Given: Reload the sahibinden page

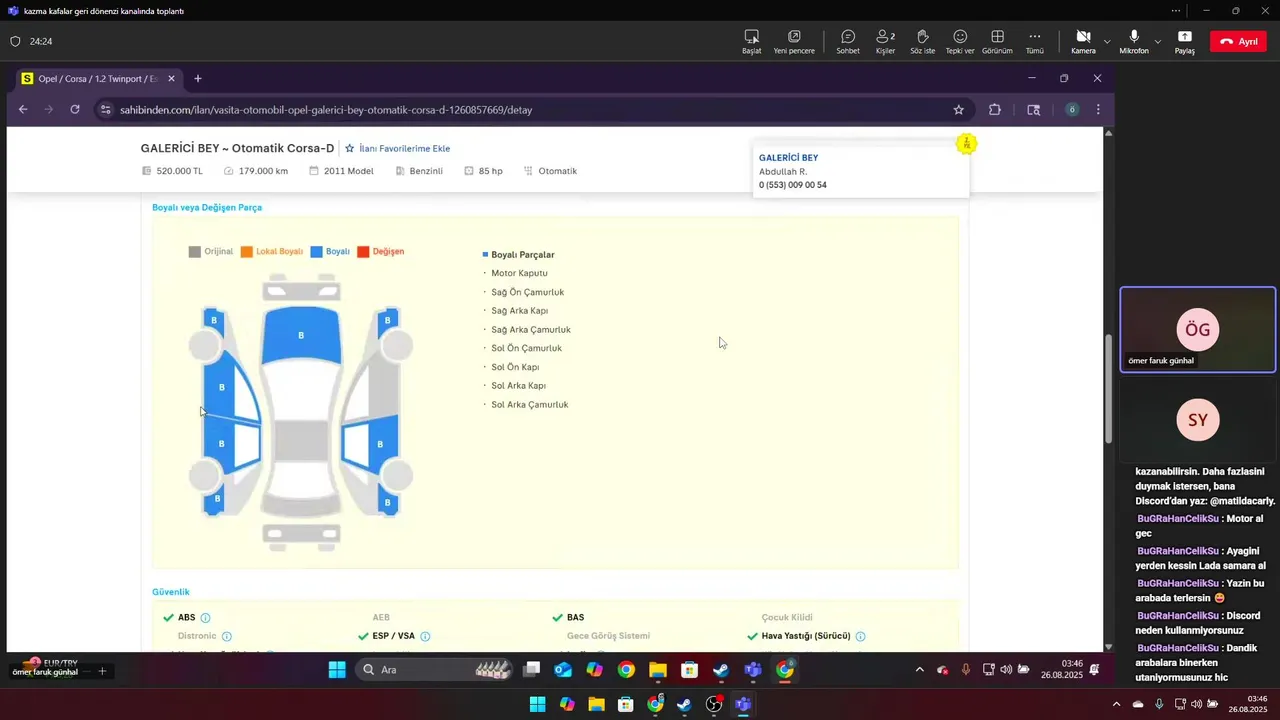Looking at the screenshot, I should point(75,109).
